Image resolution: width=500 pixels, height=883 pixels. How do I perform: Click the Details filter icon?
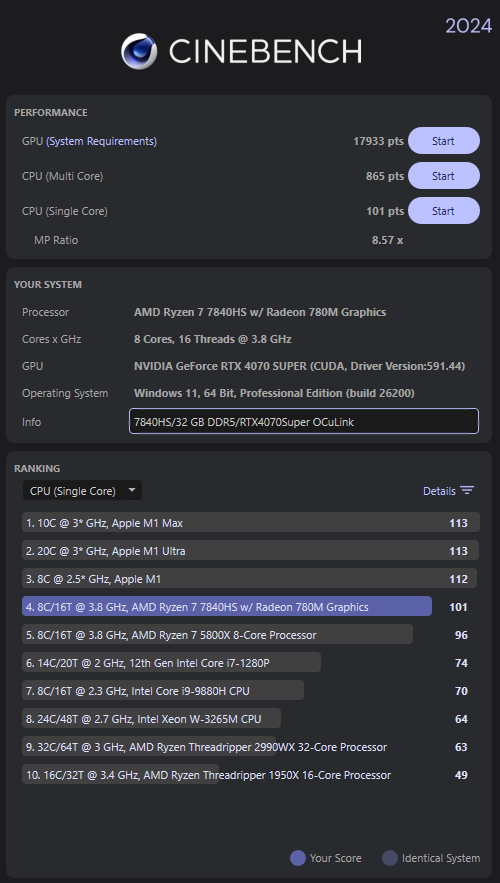coord(467,490)
